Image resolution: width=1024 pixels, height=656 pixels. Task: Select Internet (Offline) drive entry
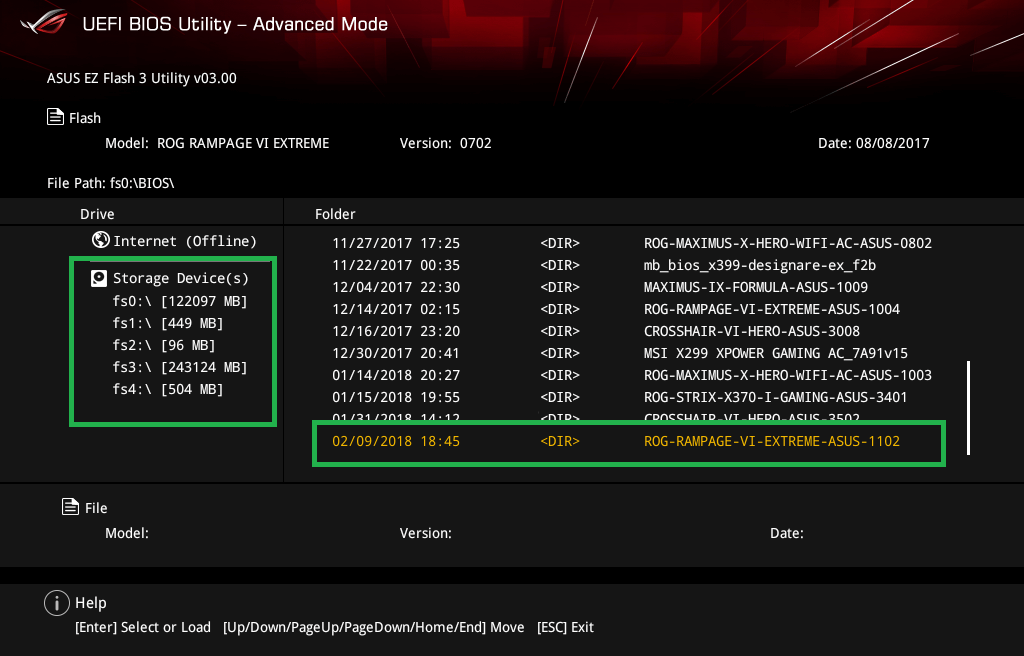174,240
